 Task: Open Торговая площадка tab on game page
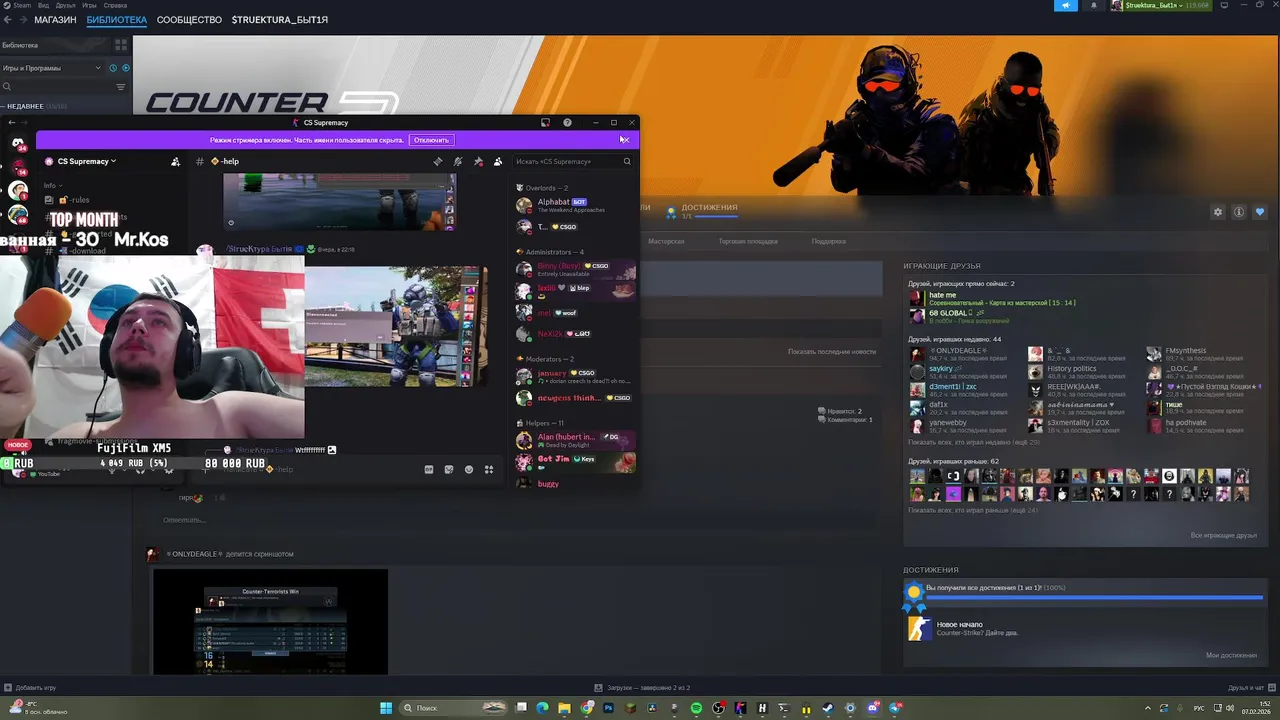[748, 241]
